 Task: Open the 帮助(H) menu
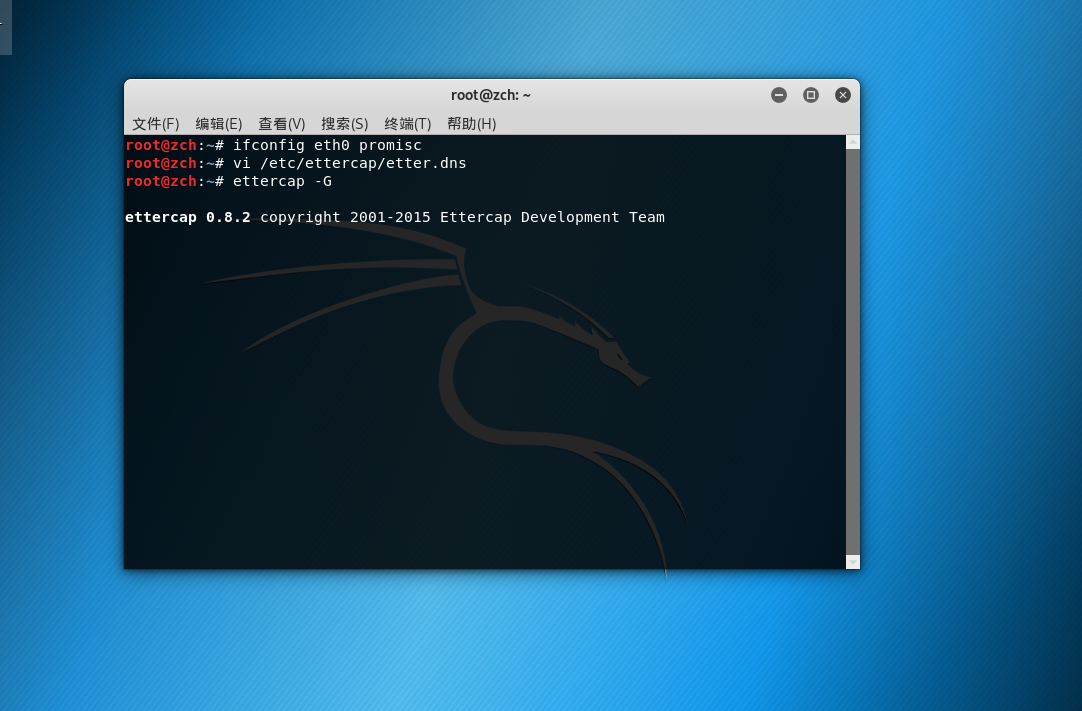(471, 124)
